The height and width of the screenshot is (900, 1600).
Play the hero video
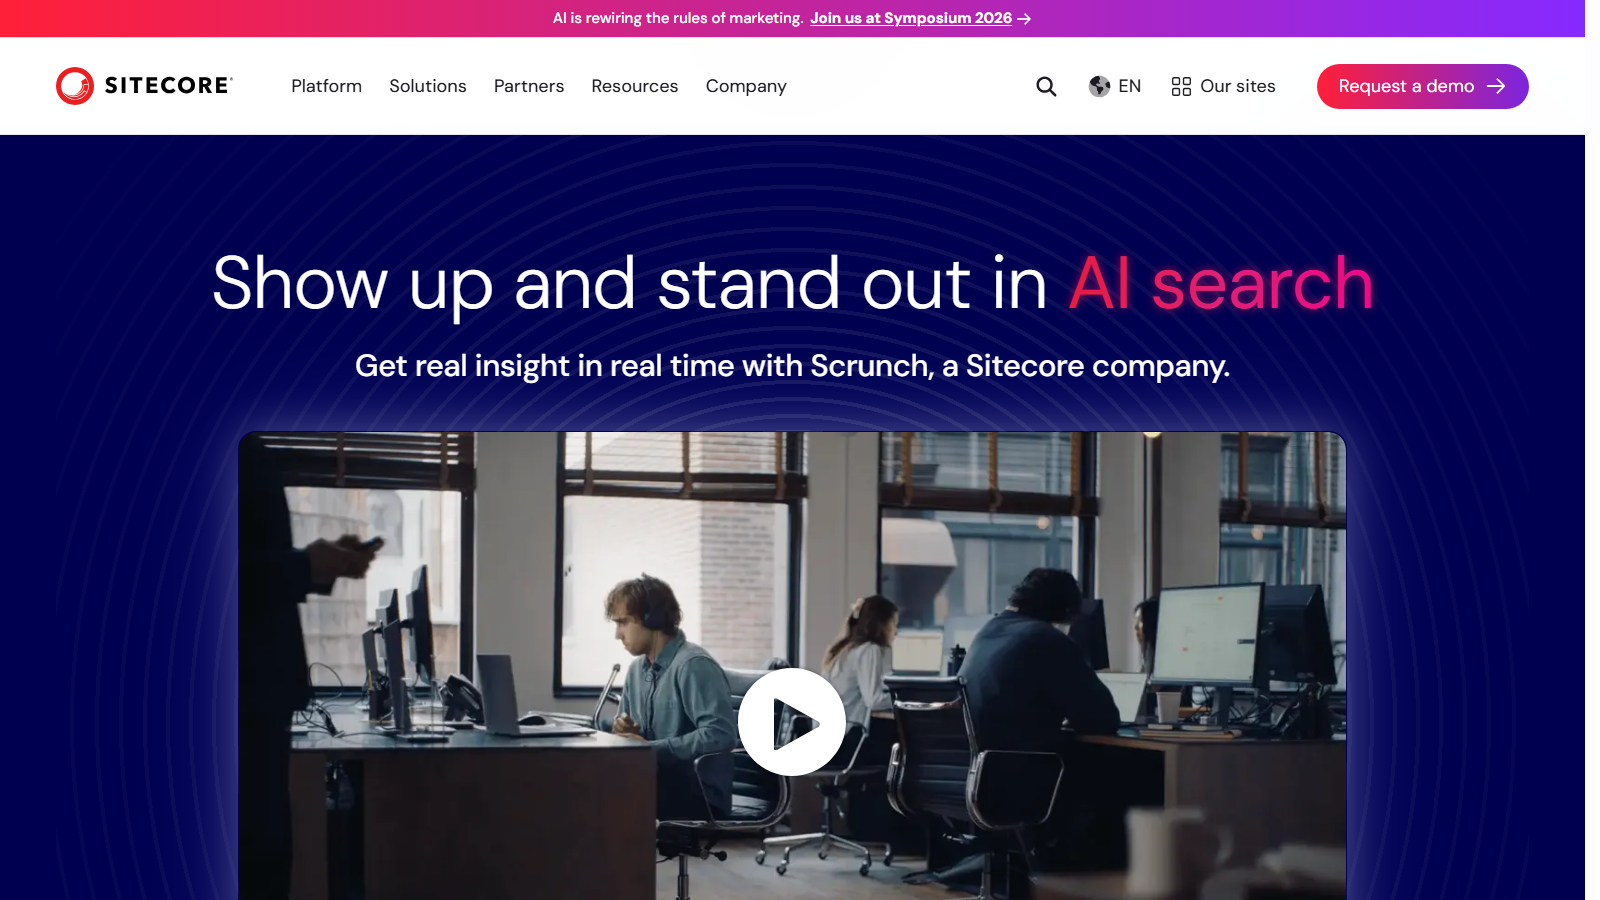[x=792, y=722]
